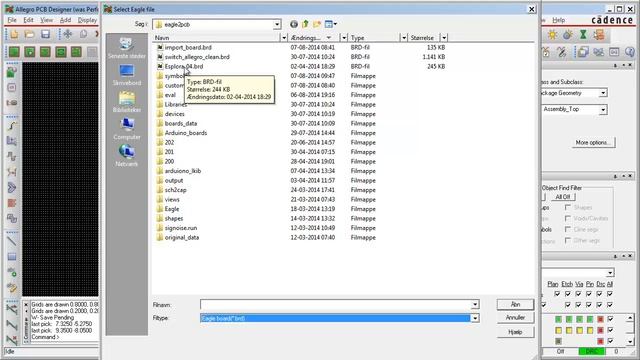Screen dimensions: 640x360
Task: Toggle Shapes checkbox in Object Find Filter
Action: click(x=568, y=208)
